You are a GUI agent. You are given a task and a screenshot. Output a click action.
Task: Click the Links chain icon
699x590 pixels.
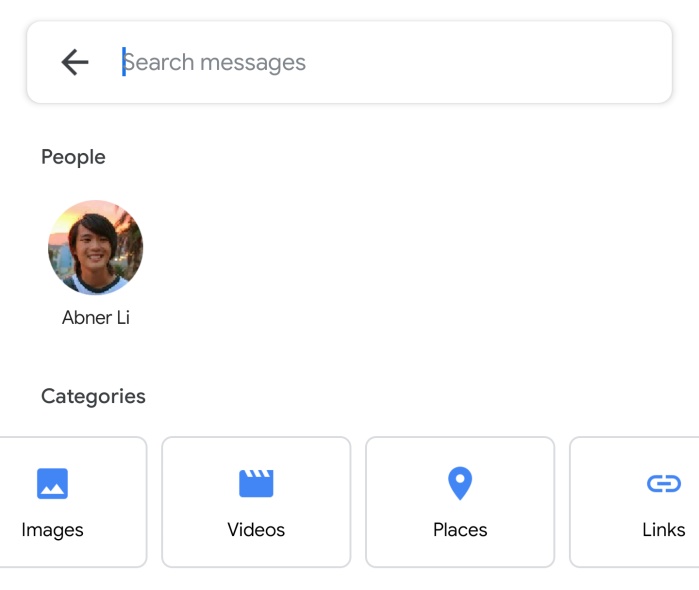pyautogui.click(x=663, y=484)
